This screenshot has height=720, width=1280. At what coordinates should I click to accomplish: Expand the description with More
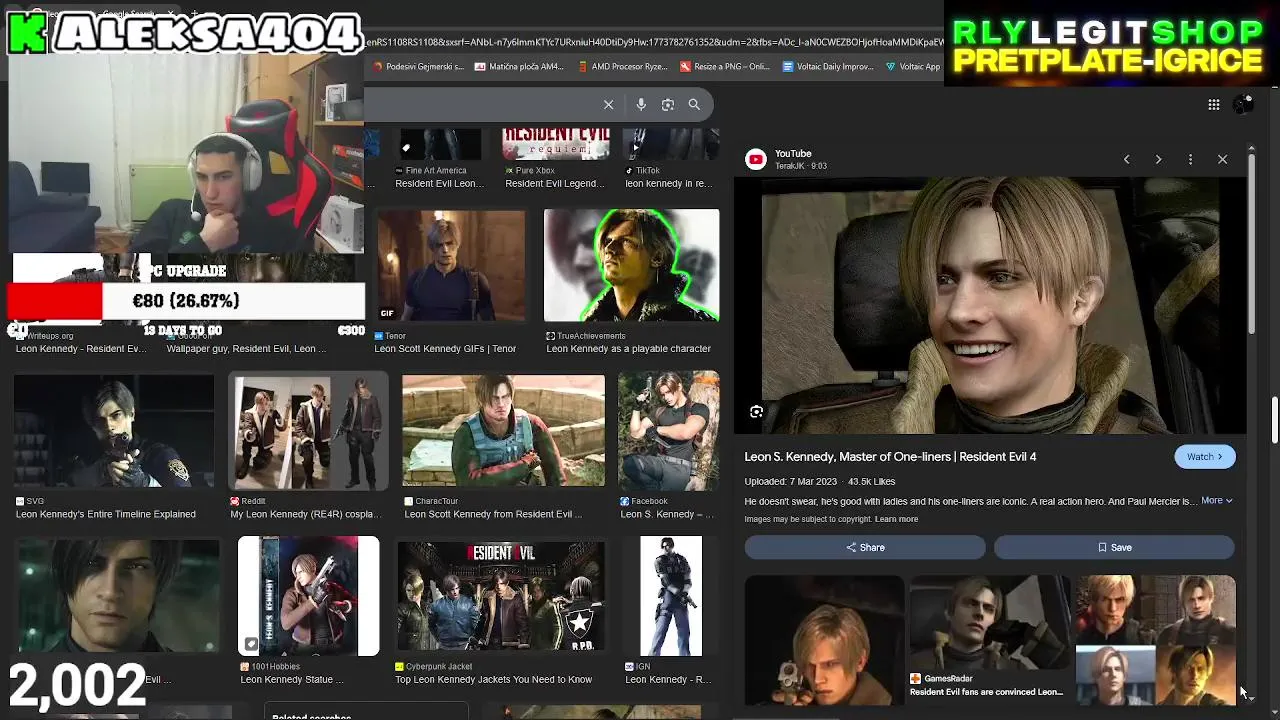[1217, 500]
